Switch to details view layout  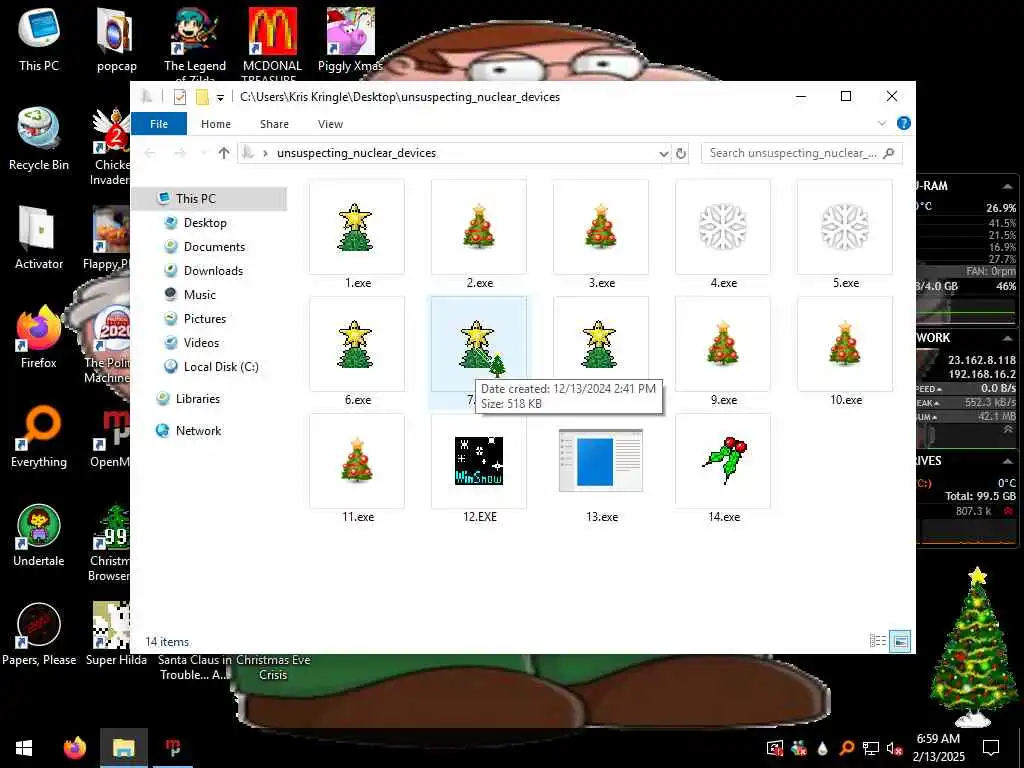(878, 641)
